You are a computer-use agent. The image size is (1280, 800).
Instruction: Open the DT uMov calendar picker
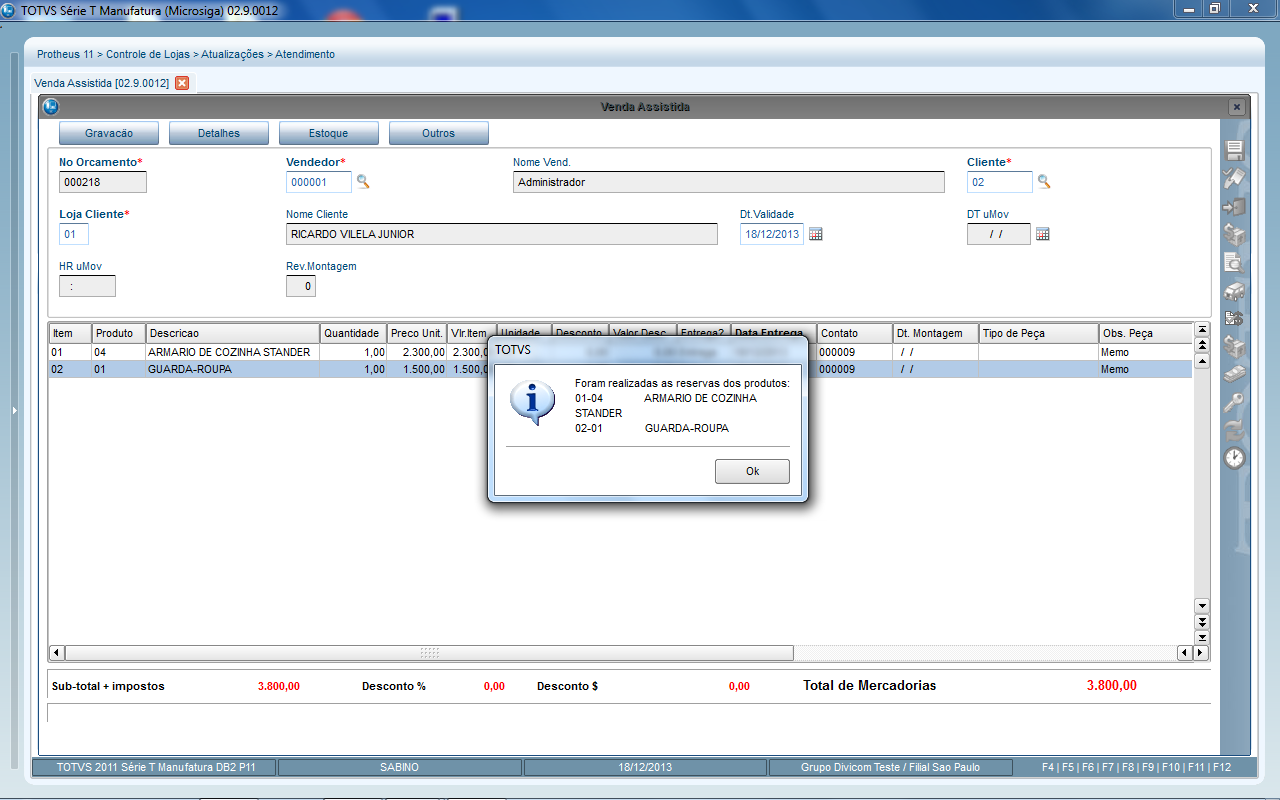pos(1042,234)
